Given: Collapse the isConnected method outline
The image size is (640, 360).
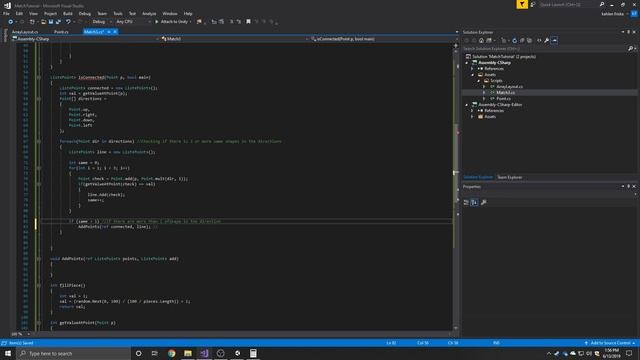Looking at the screenshot, I should pos(39,78).
